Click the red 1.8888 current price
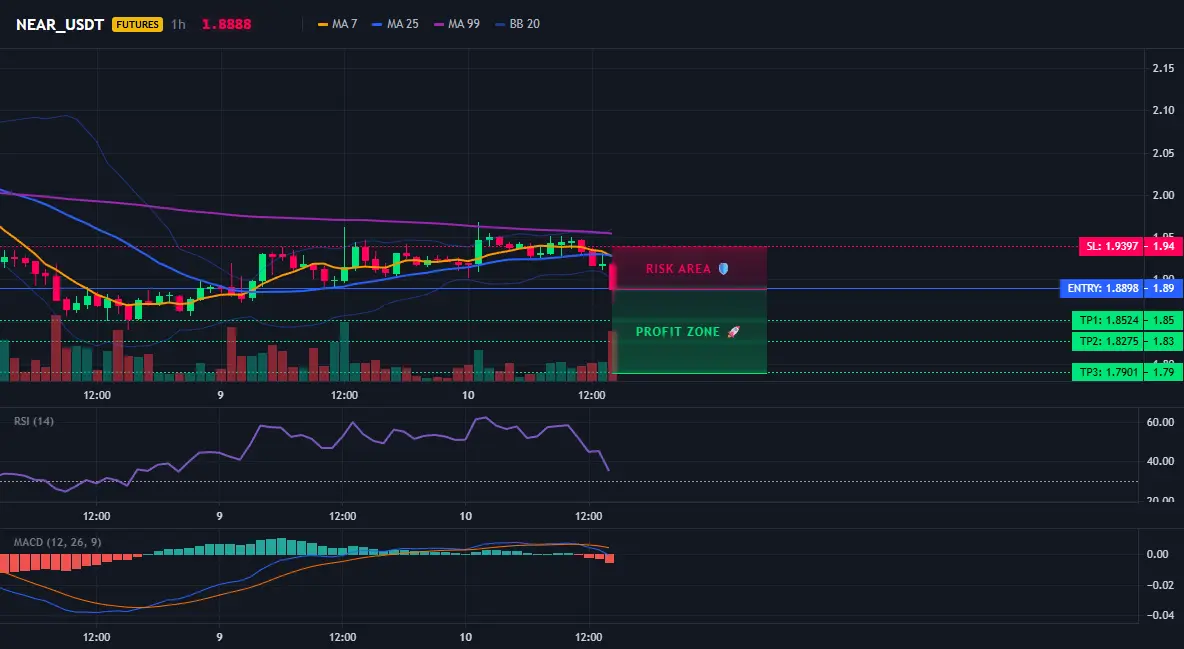 227,24
